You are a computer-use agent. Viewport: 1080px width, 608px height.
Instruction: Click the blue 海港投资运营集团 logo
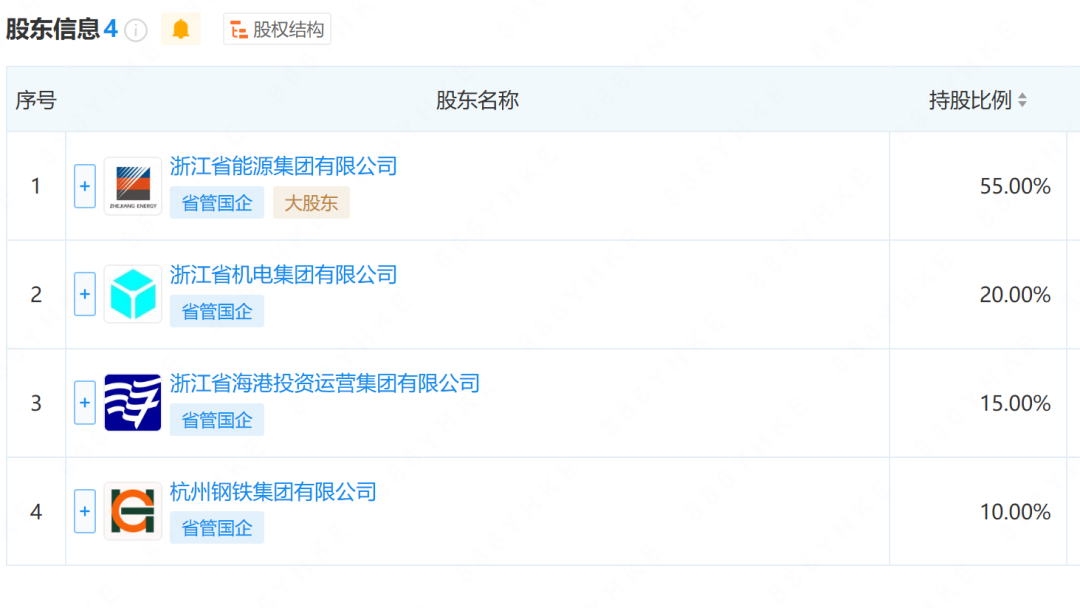click(x=133, y=403)
